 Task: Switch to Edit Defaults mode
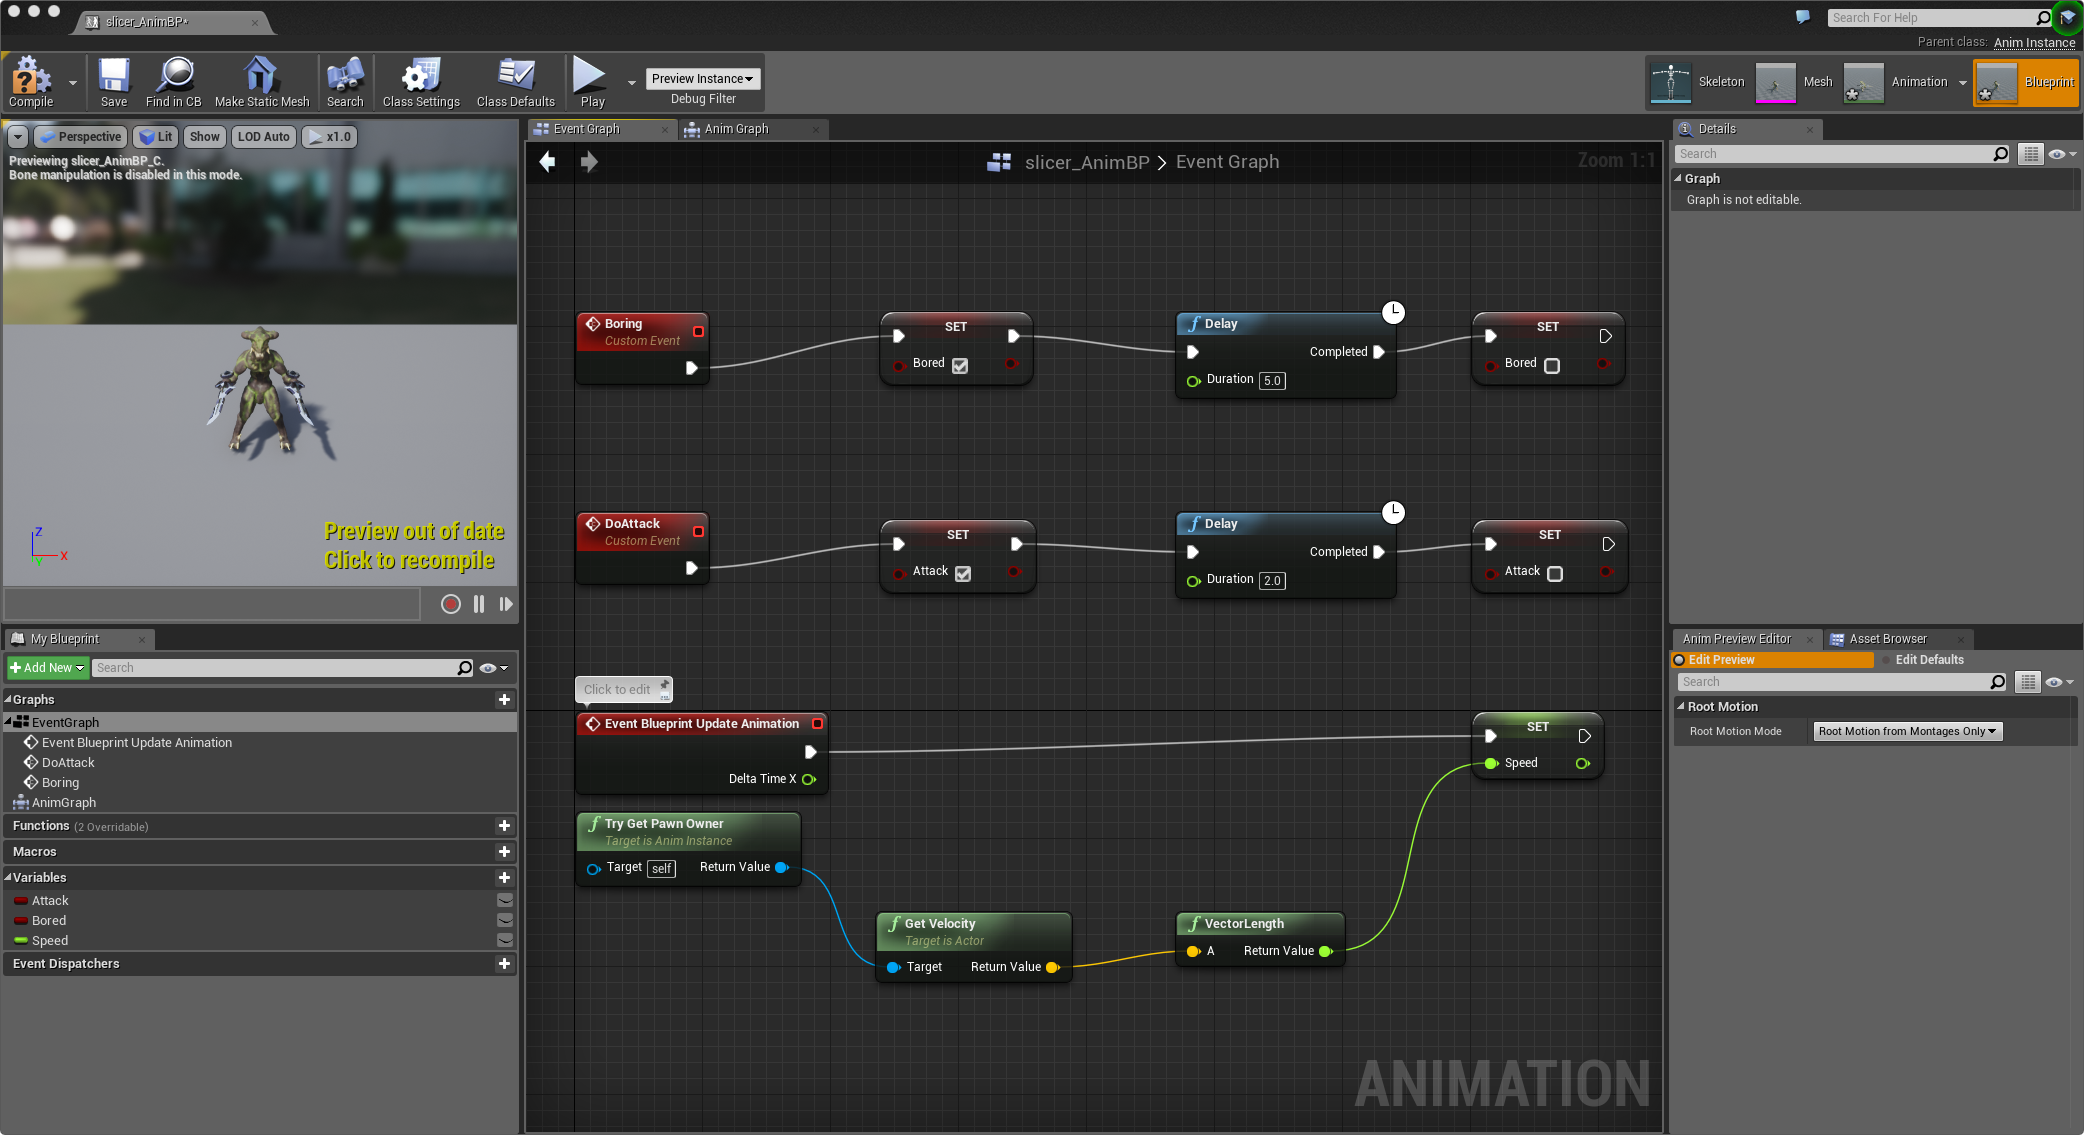pyautogui.click(x=1928, y=659)
